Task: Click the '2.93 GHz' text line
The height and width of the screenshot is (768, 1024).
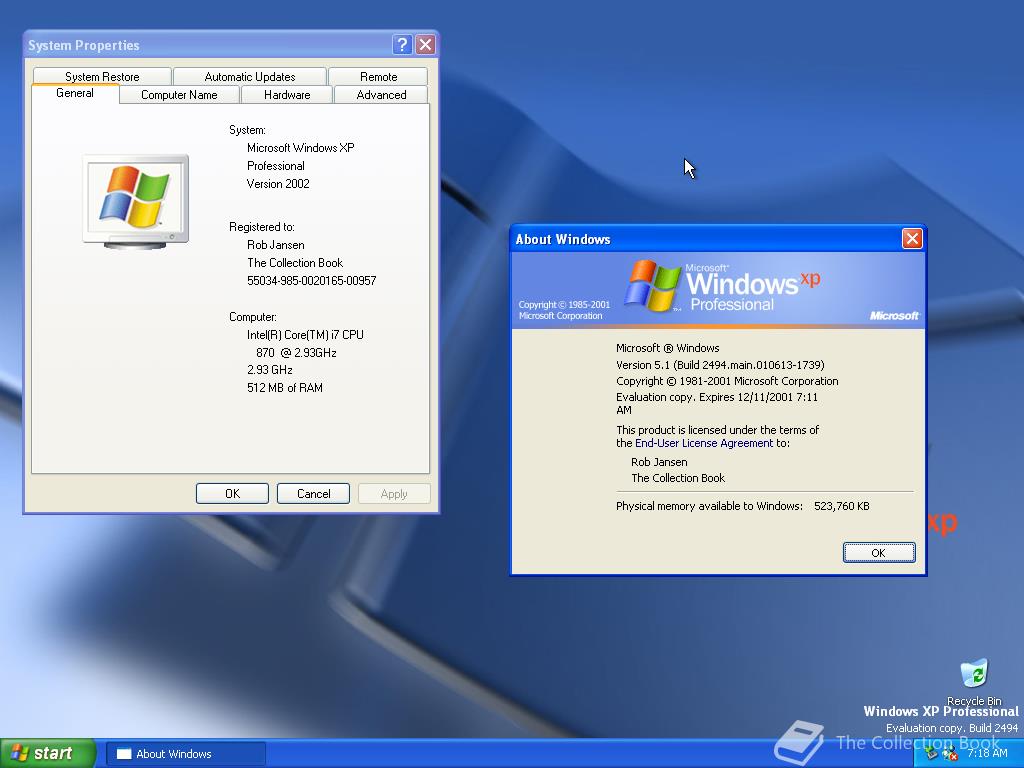Action: point(270,370)
